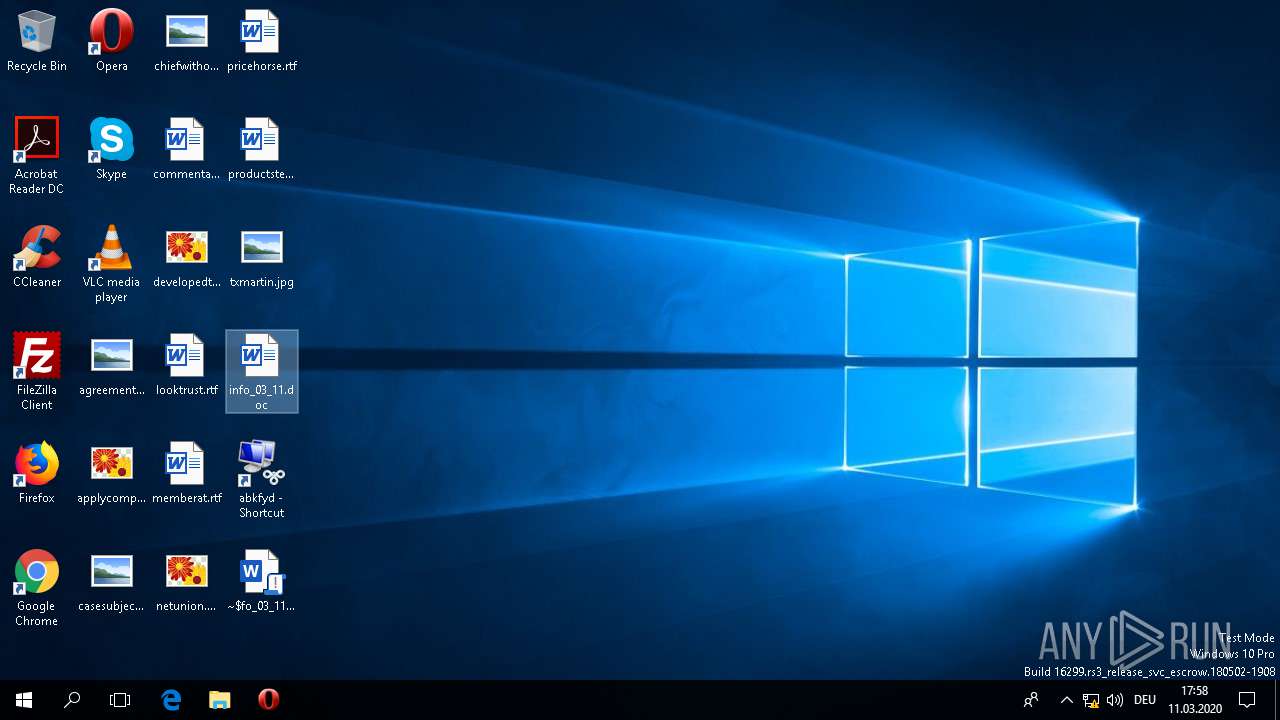Open Task View on taskbar
Image resolution: width=1280 pixels, height=720 pixels.
point(120,700)
